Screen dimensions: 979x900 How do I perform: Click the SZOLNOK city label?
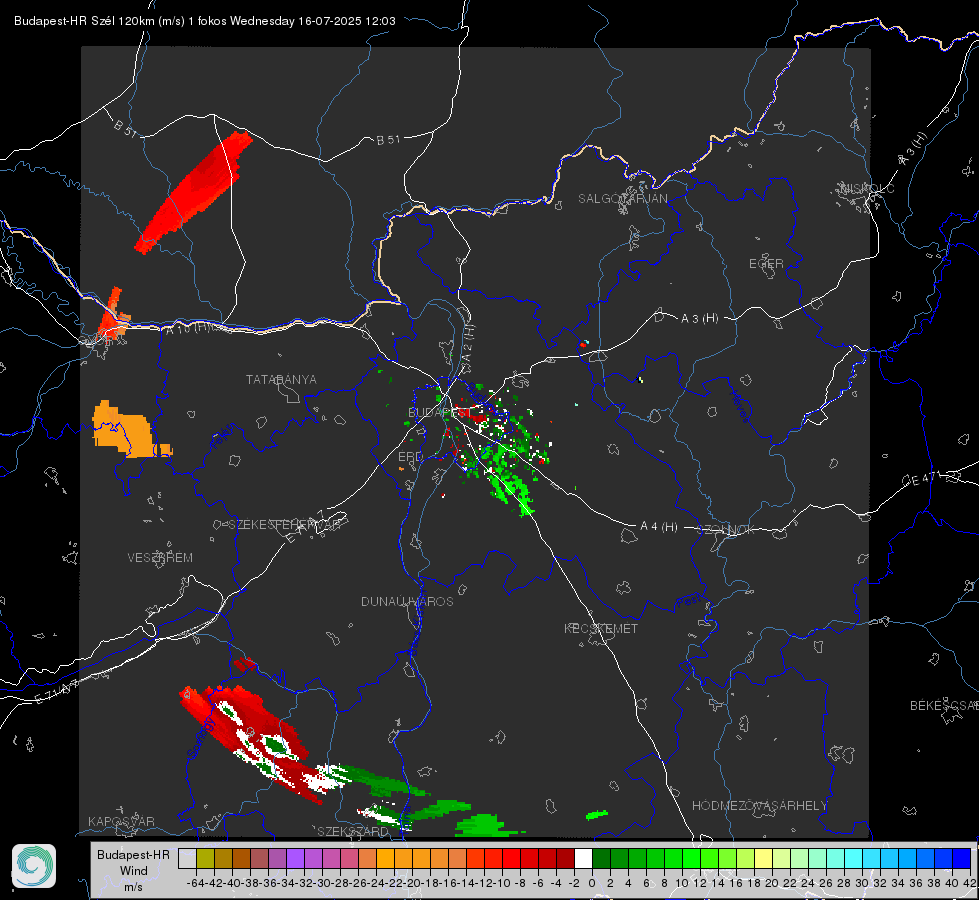(726, 530)
